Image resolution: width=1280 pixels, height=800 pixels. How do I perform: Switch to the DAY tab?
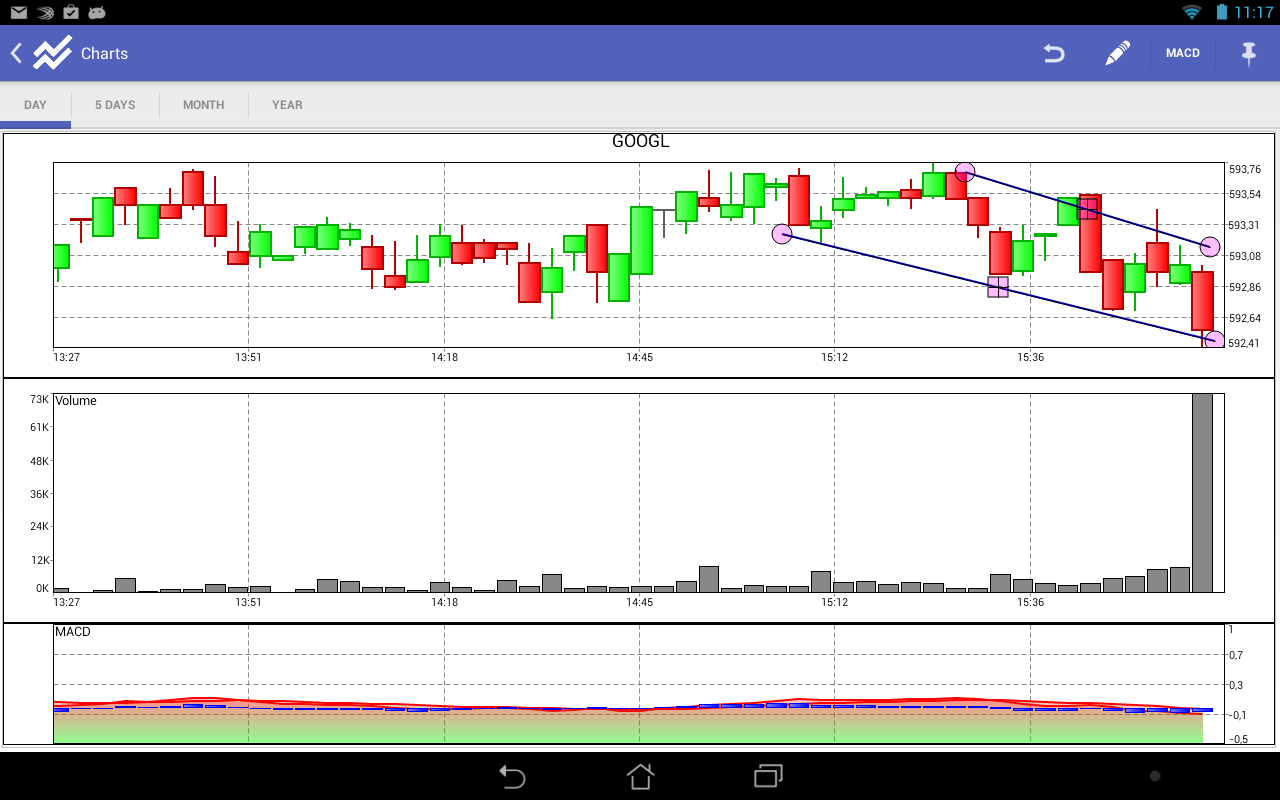point(35,105)
